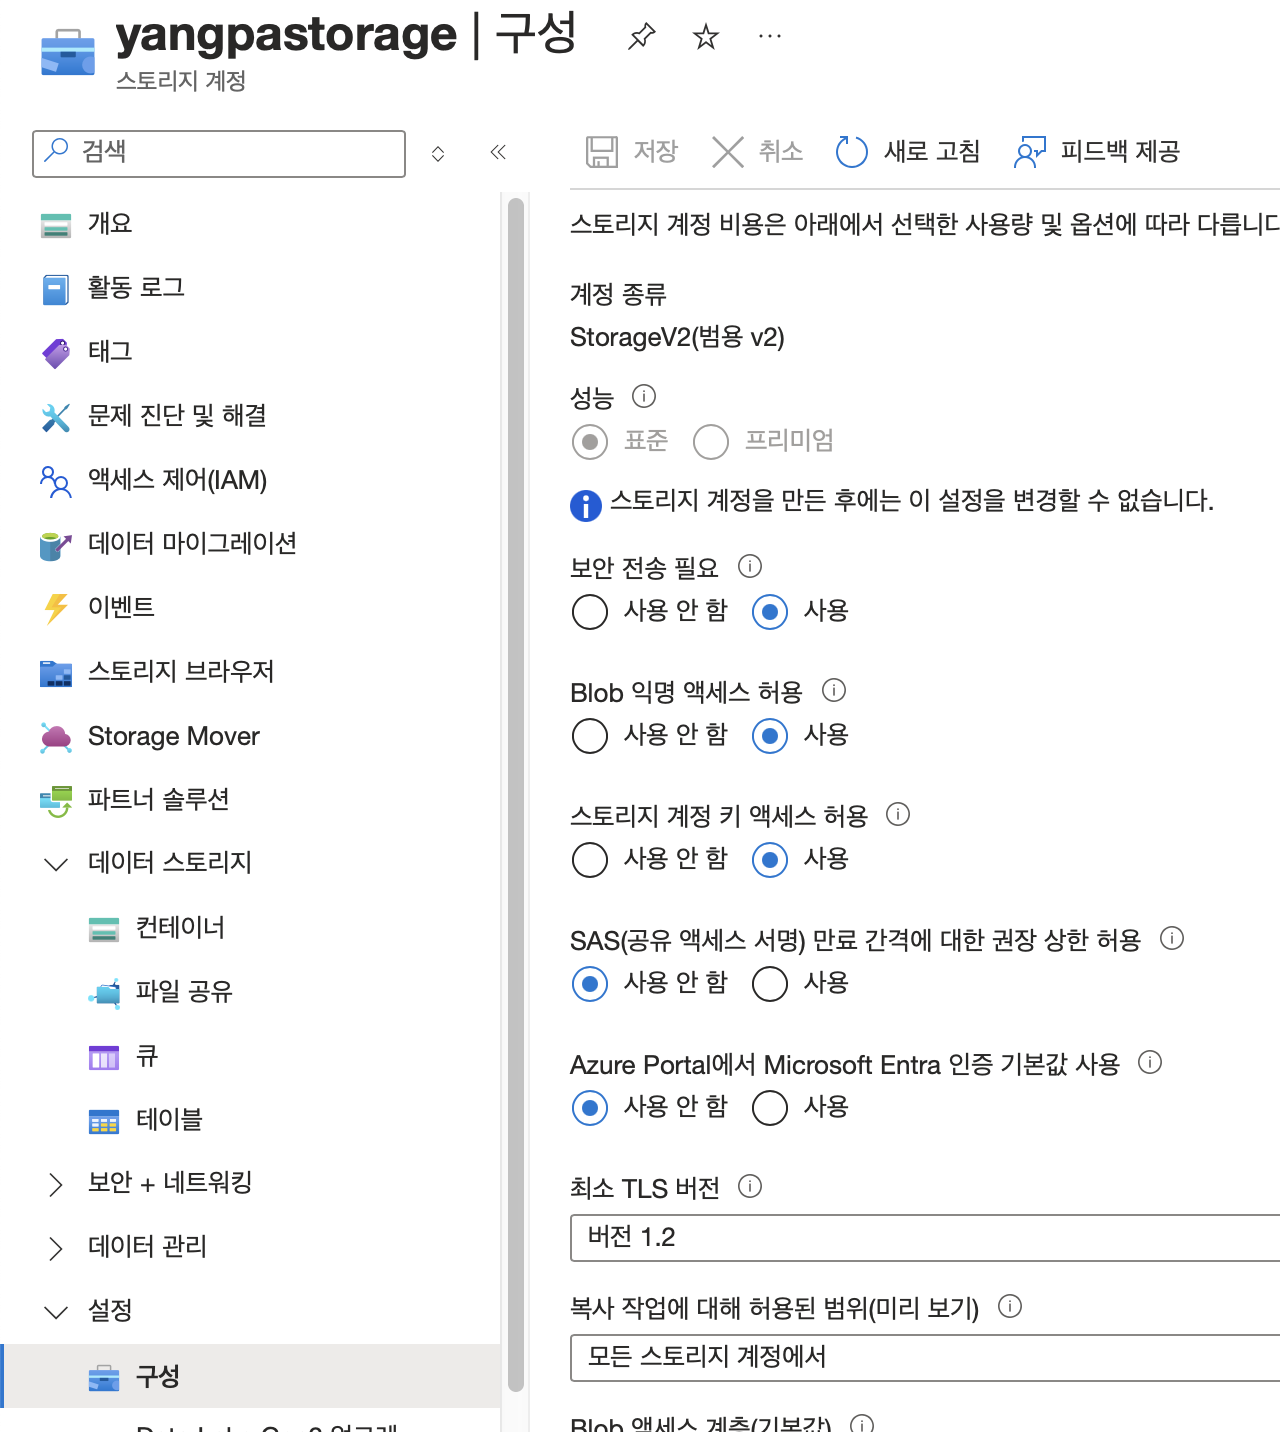The image size is (1280, 1432).
Task: Click info icon next to 성능
Action: (644, 396)
